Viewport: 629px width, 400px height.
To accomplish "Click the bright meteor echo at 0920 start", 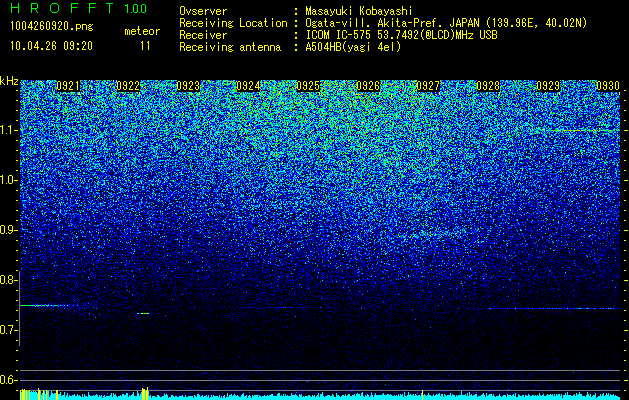I will [x=44, y=306].
